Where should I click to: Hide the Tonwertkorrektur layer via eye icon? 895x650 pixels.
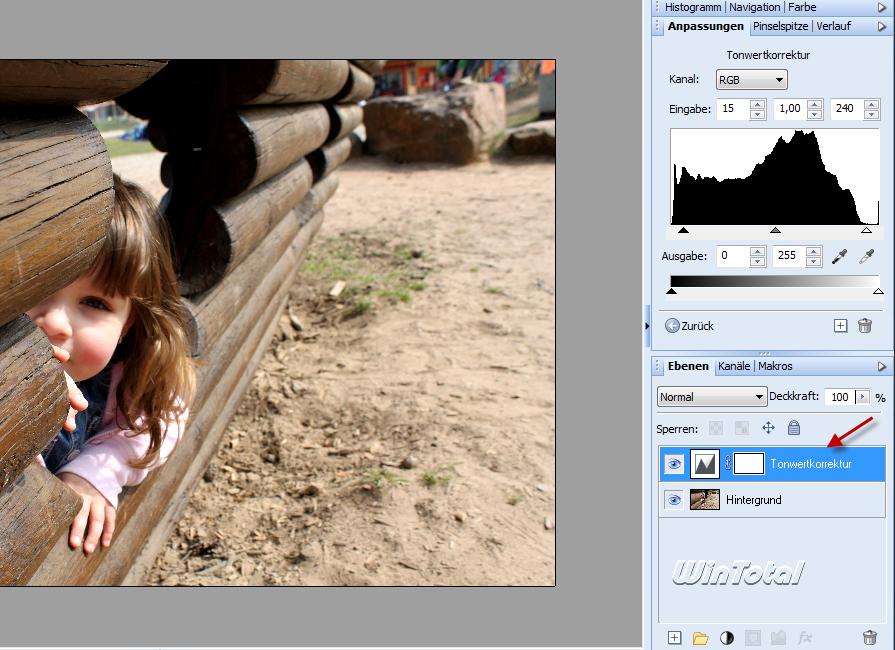click(674, 464)
